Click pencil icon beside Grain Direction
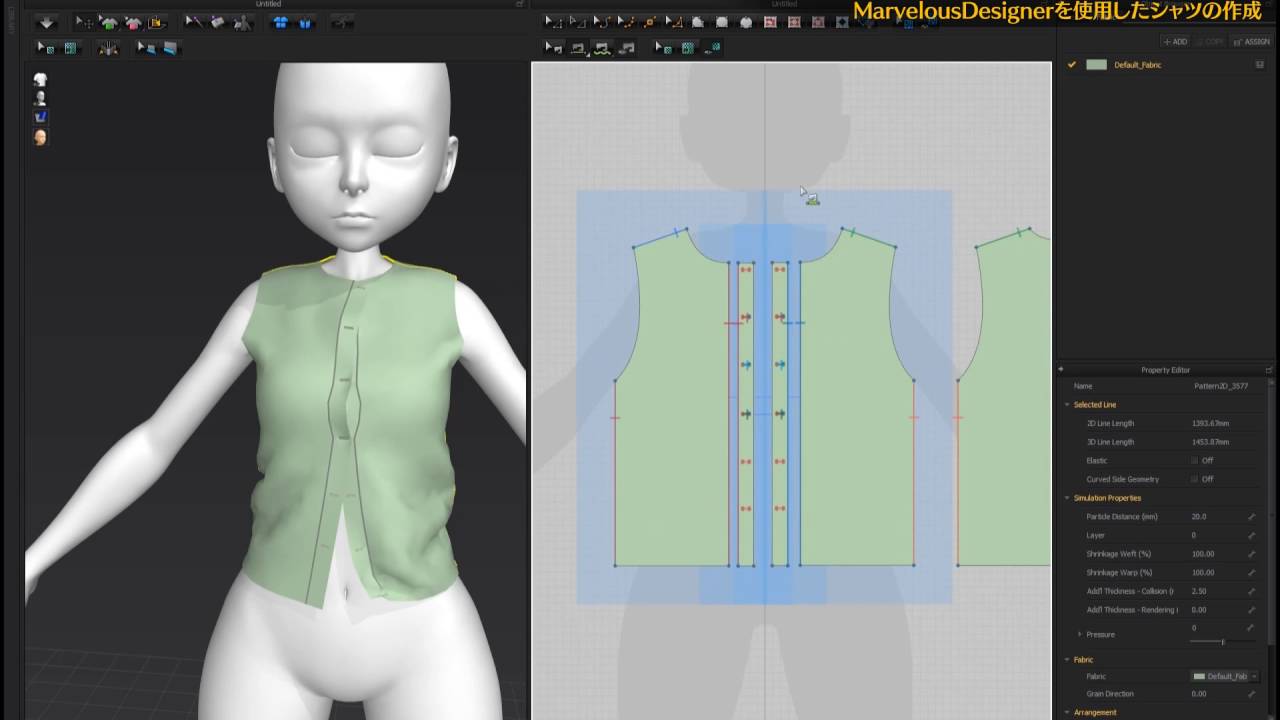The width and height of the screenshot is (1280, 720). tap(1251, 694)
